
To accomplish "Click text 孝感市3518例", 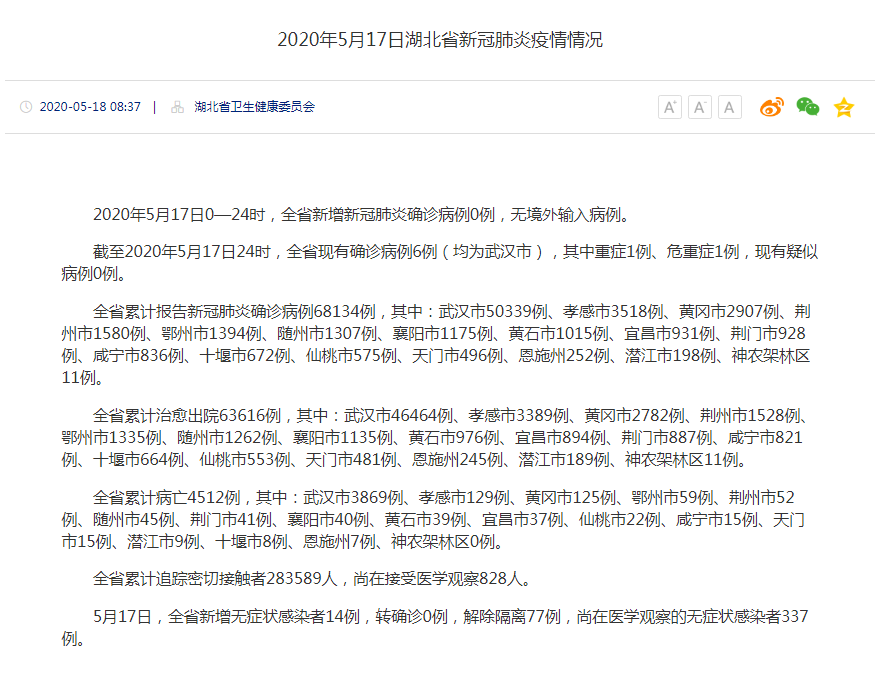I will 613,311.
